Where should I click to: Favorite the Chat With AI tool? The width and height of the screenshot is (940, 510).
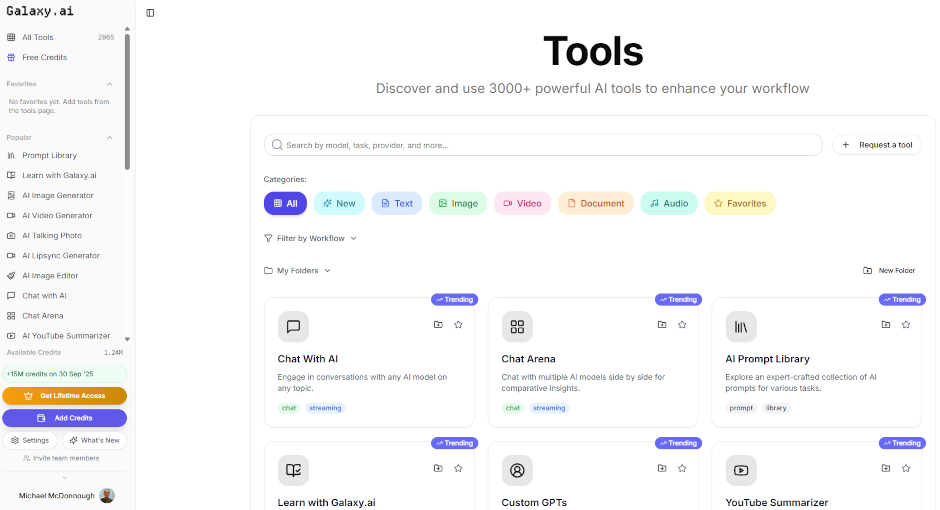point(459,325)
